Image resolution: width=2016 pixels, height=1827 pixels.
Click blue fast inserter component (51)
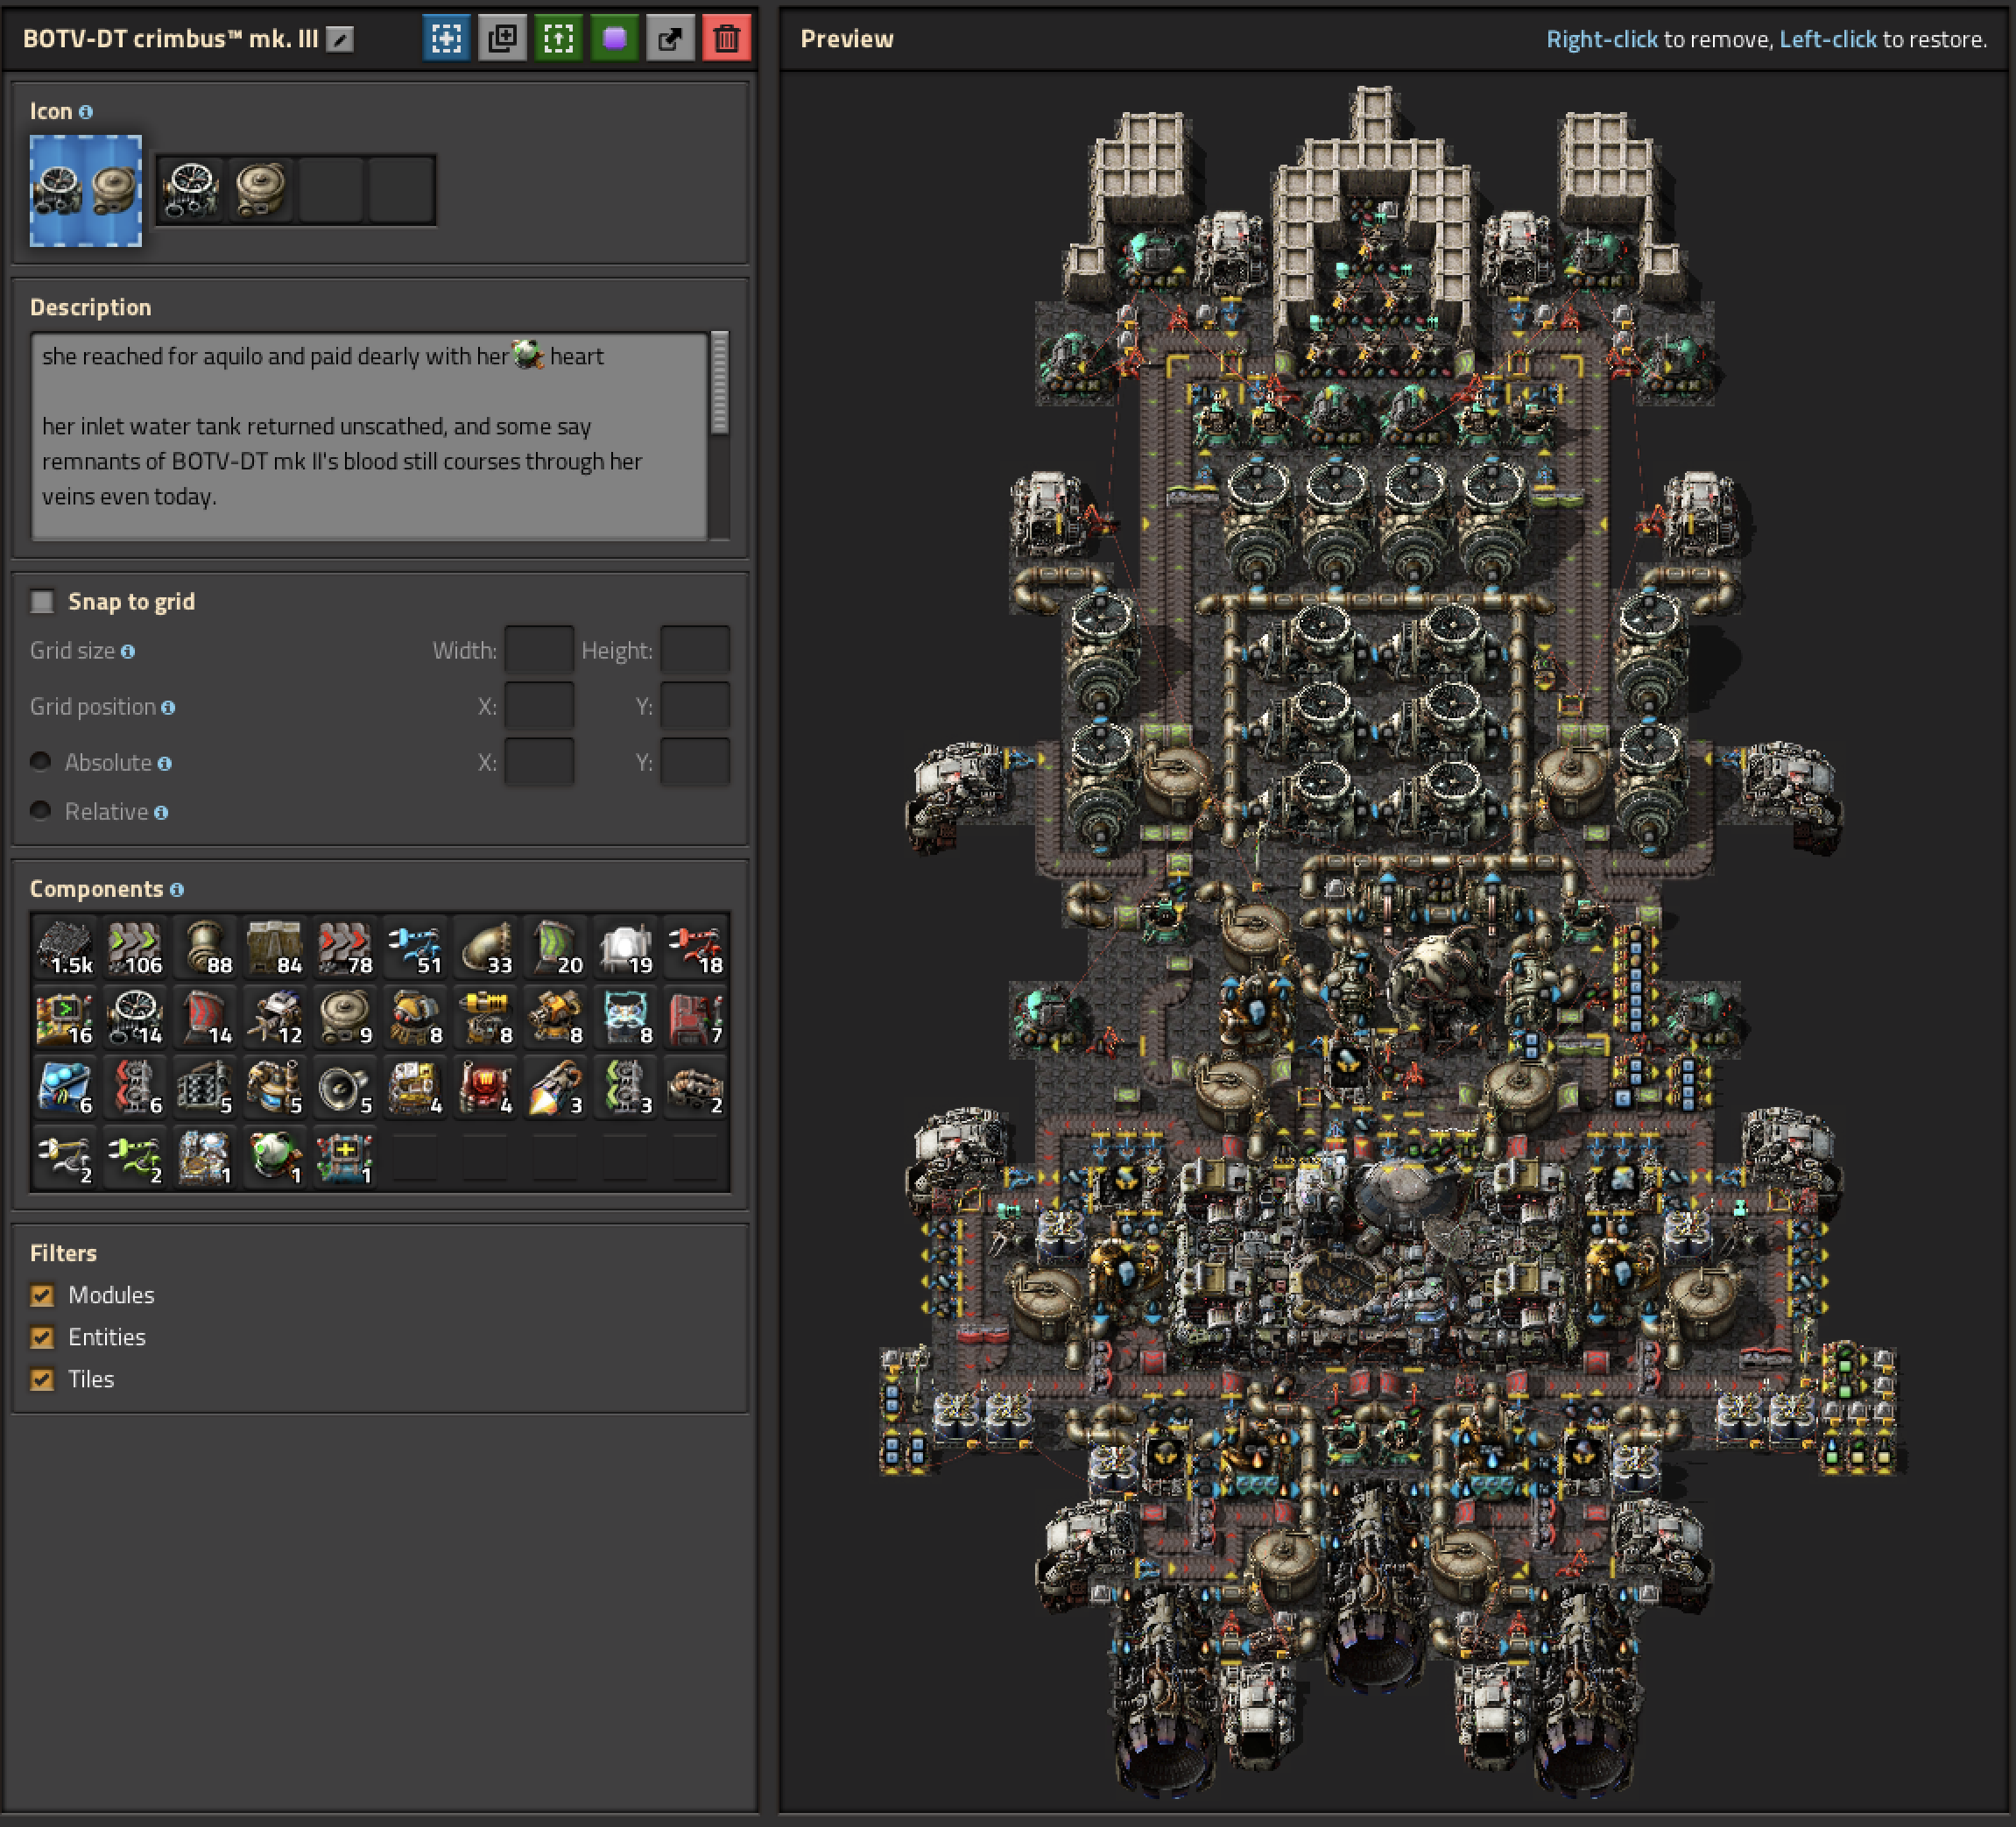[415, 947]
